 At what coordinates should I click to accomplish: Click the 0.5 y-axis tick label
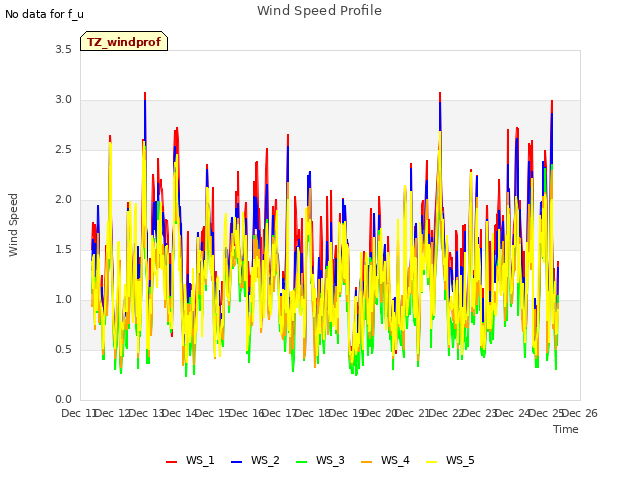(63, 350)
